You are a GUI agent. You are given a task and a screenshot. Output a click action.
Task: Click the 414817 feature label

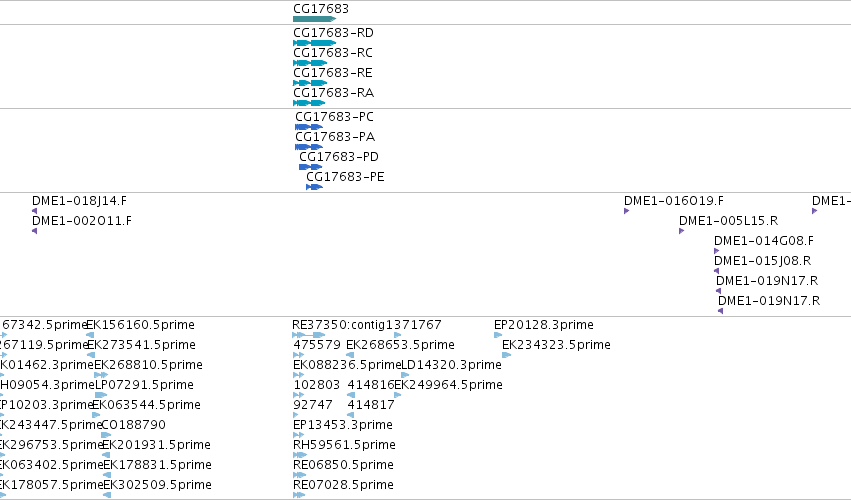pos(371,405)
